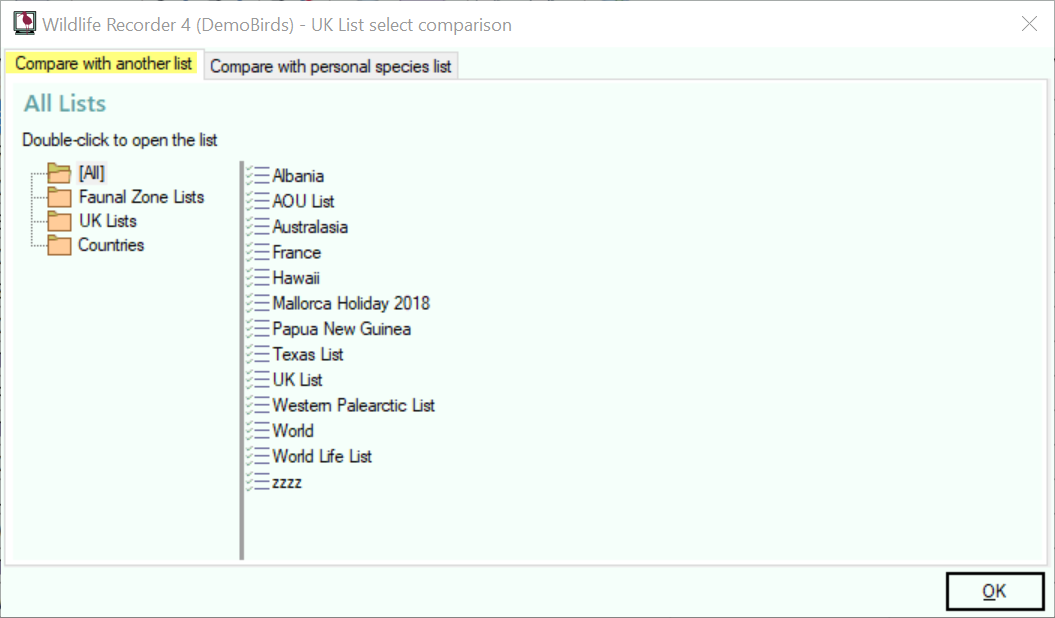Select the Western Palearctic List entry
Screen dimensions: 1055x618
pos(353,405)
